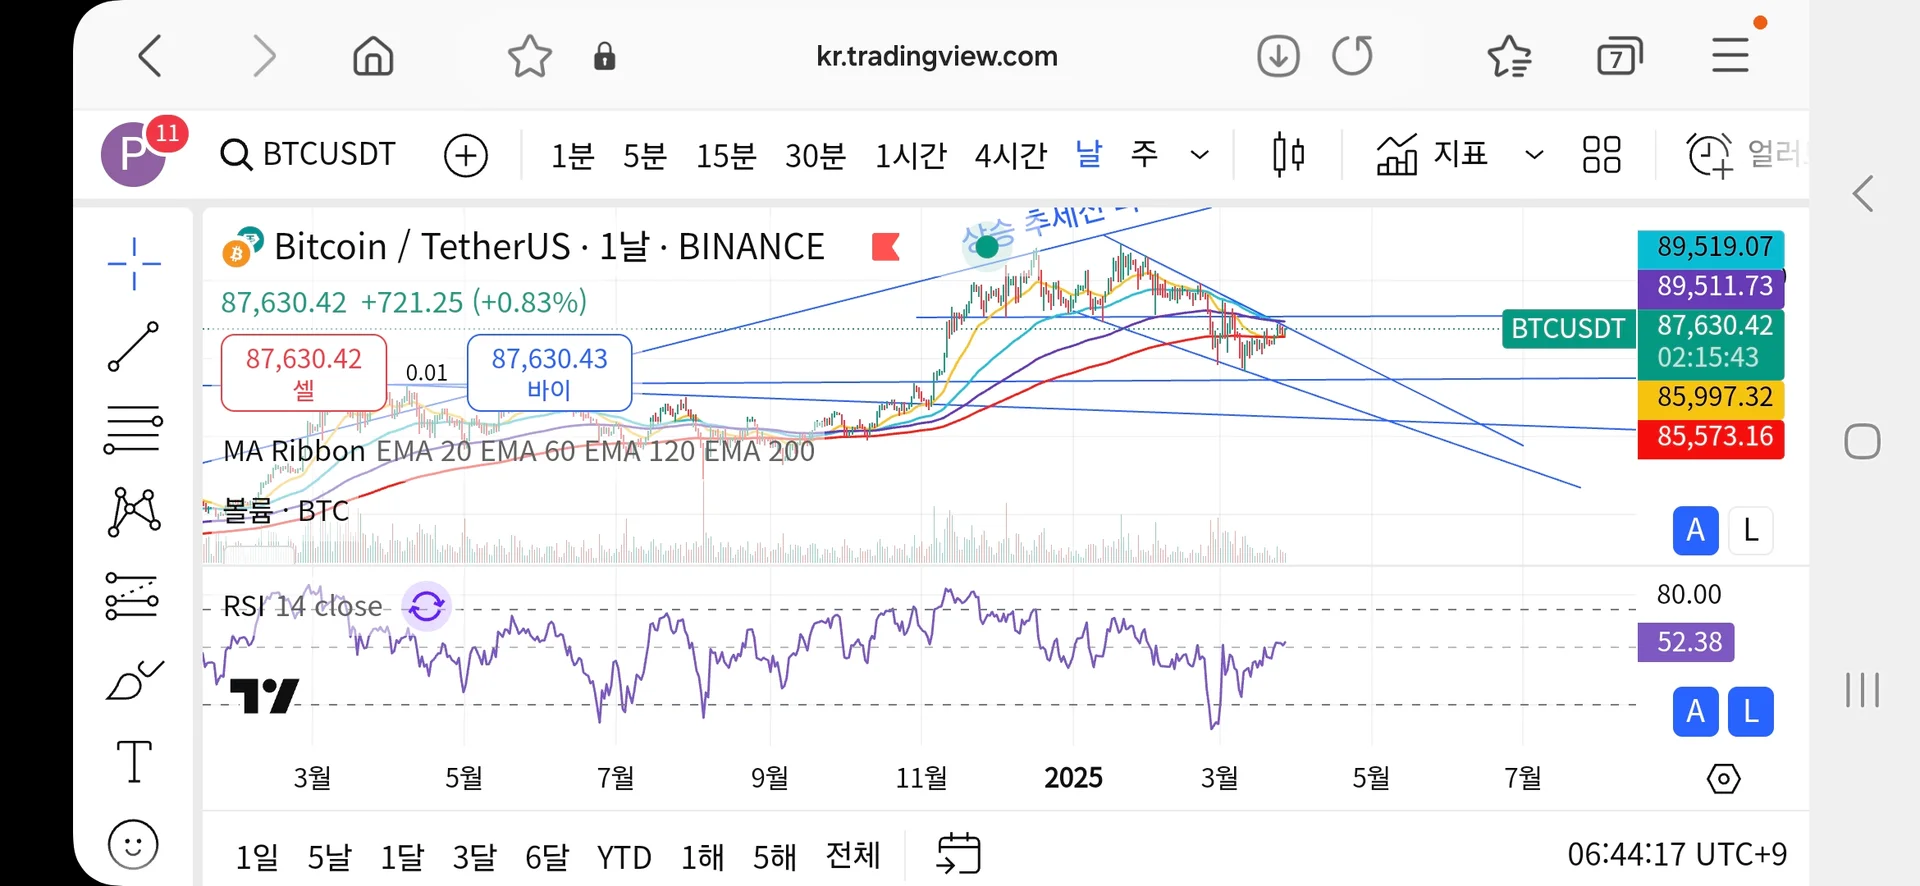This screenshot has height=886, width=1920.
Task: Switch to the 1시간 timeframe
Action: pos(911,155)
